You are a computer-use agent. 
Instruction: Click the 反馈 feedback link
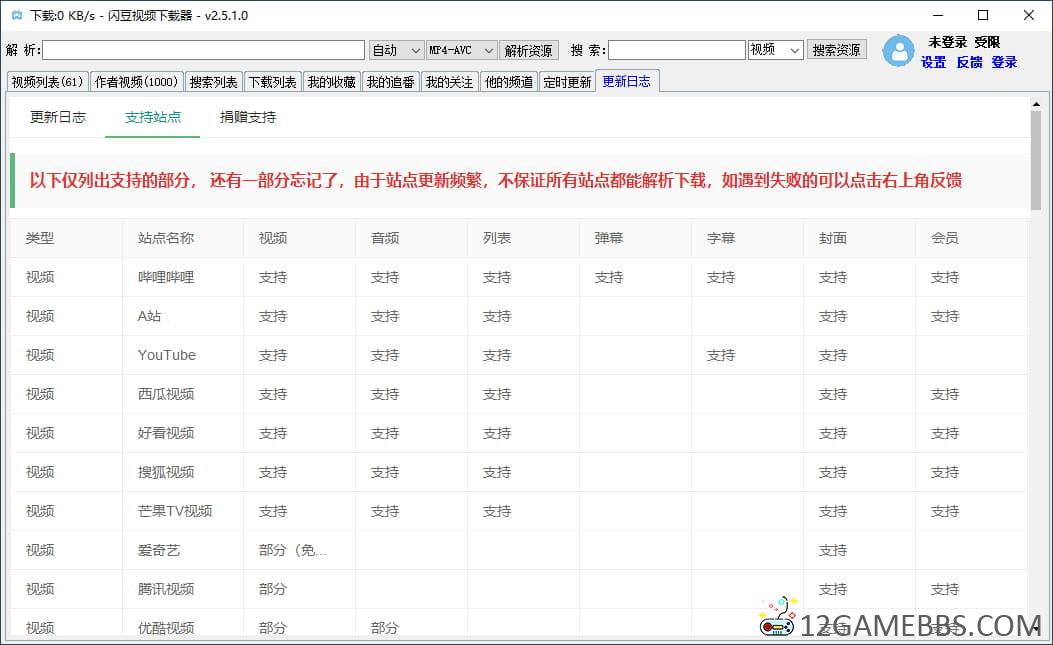coord(969,62)
